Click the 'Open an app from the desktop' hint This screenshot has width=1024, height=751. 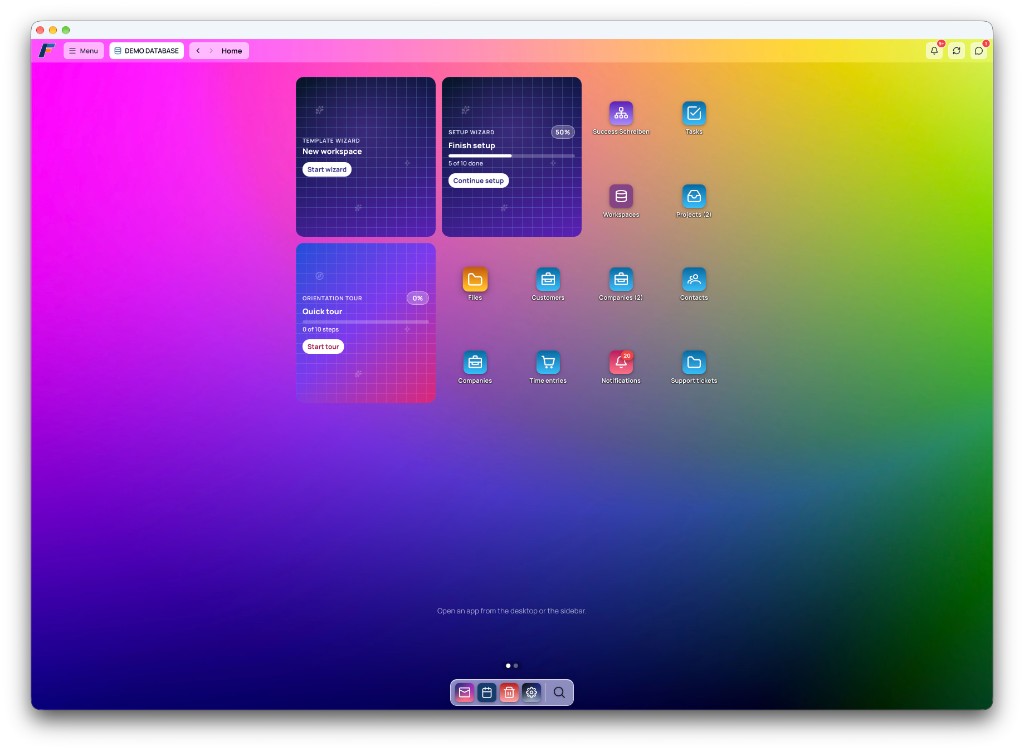(511, 611)
